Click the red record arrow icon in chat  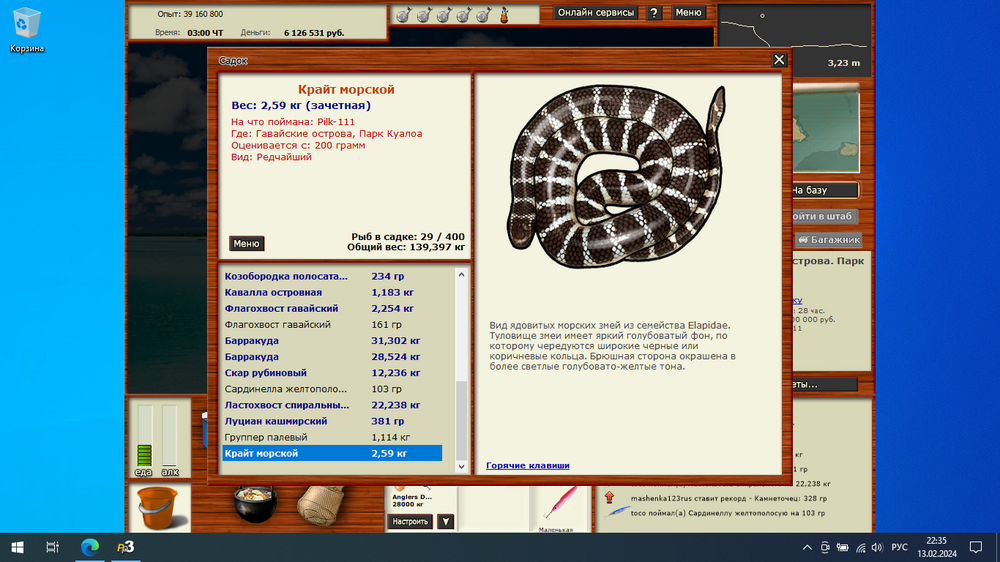coord(610,497)
